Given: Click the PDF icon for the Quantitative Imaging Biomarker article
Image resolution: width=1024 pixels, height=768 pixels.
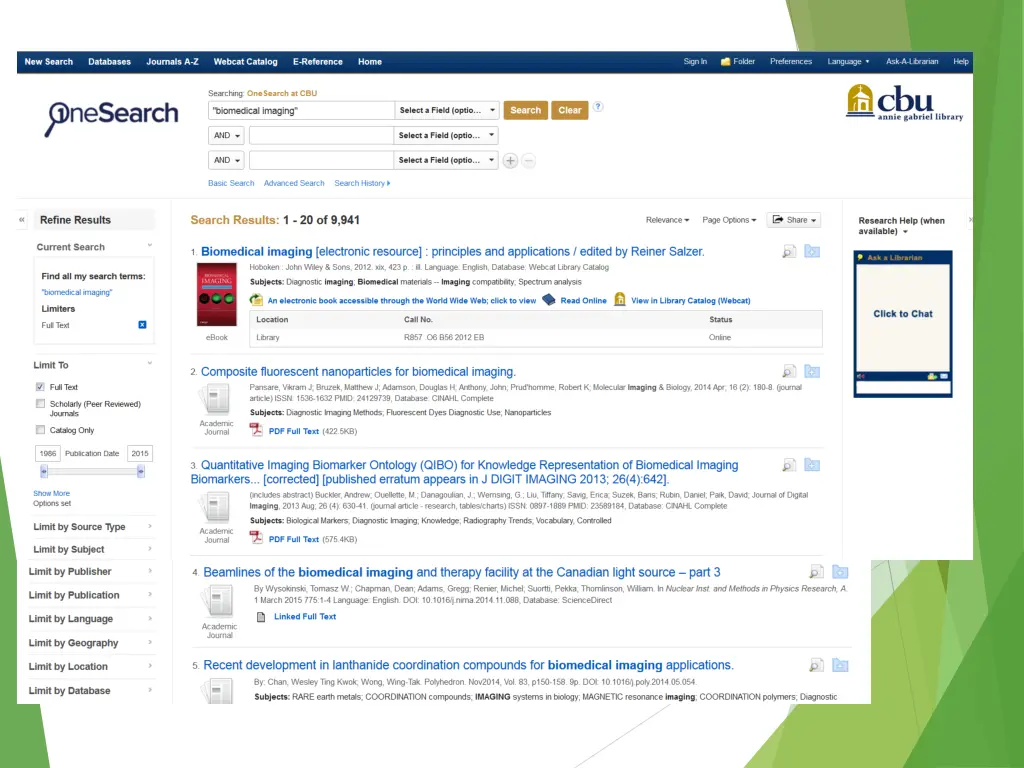Looking at the screenshot, I should pos(256,538).
